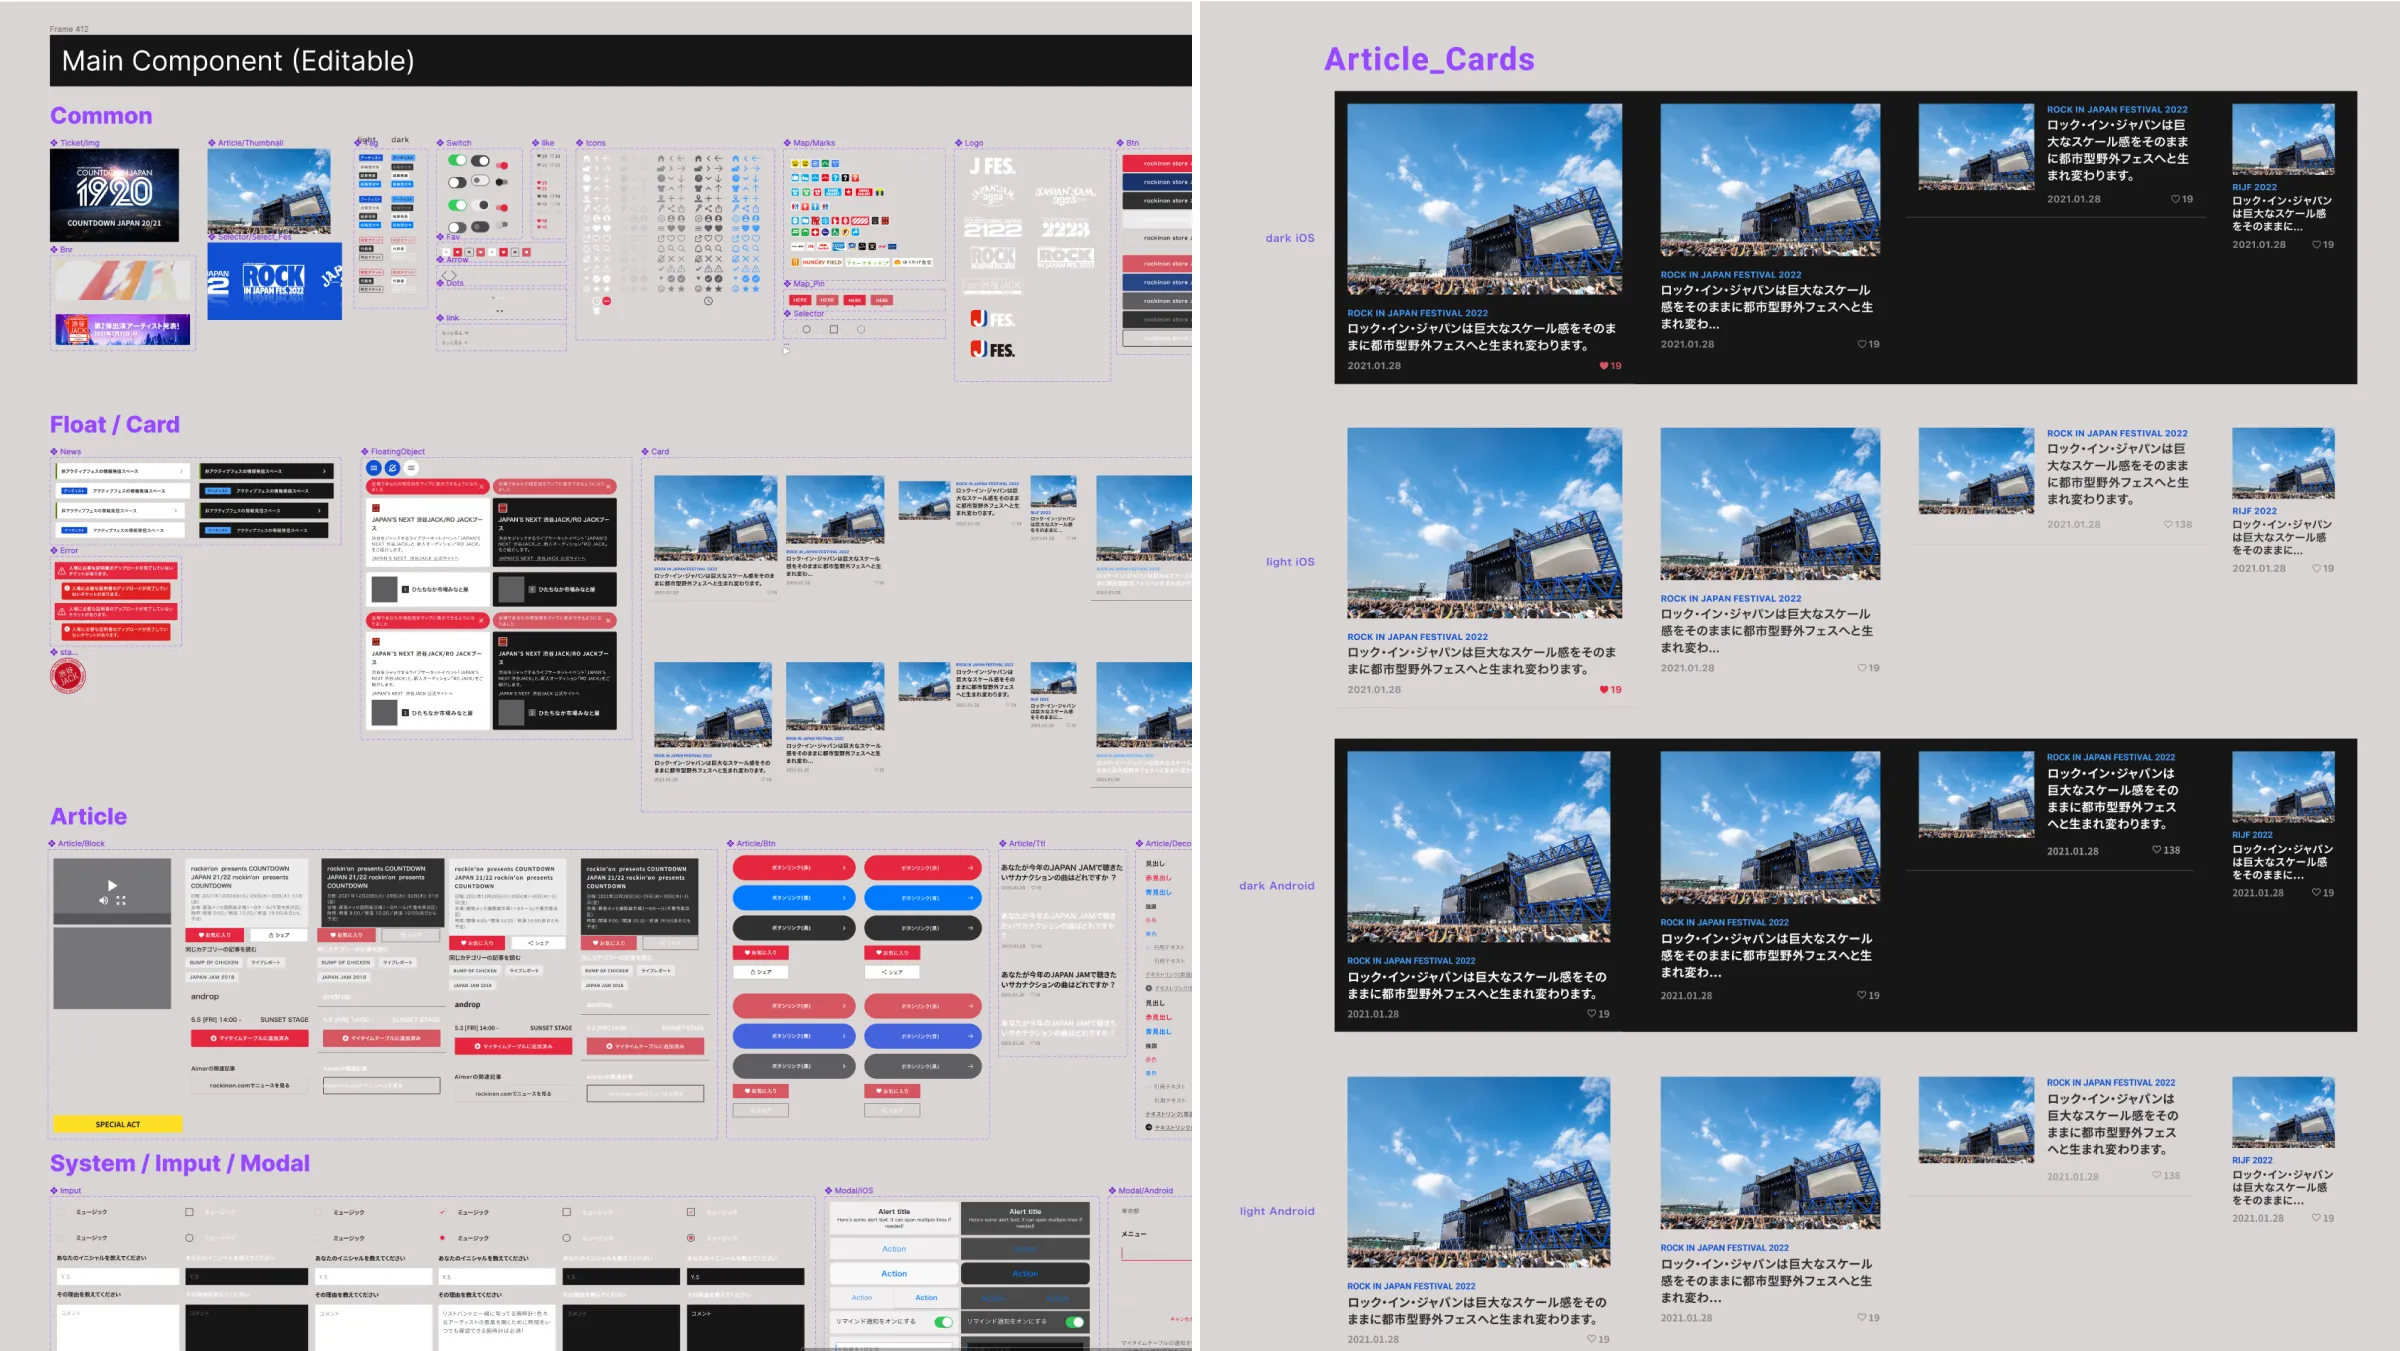Click the first dark news bar with chevron
This screenshot has height=1351, width=2400.
pos(266,471)
